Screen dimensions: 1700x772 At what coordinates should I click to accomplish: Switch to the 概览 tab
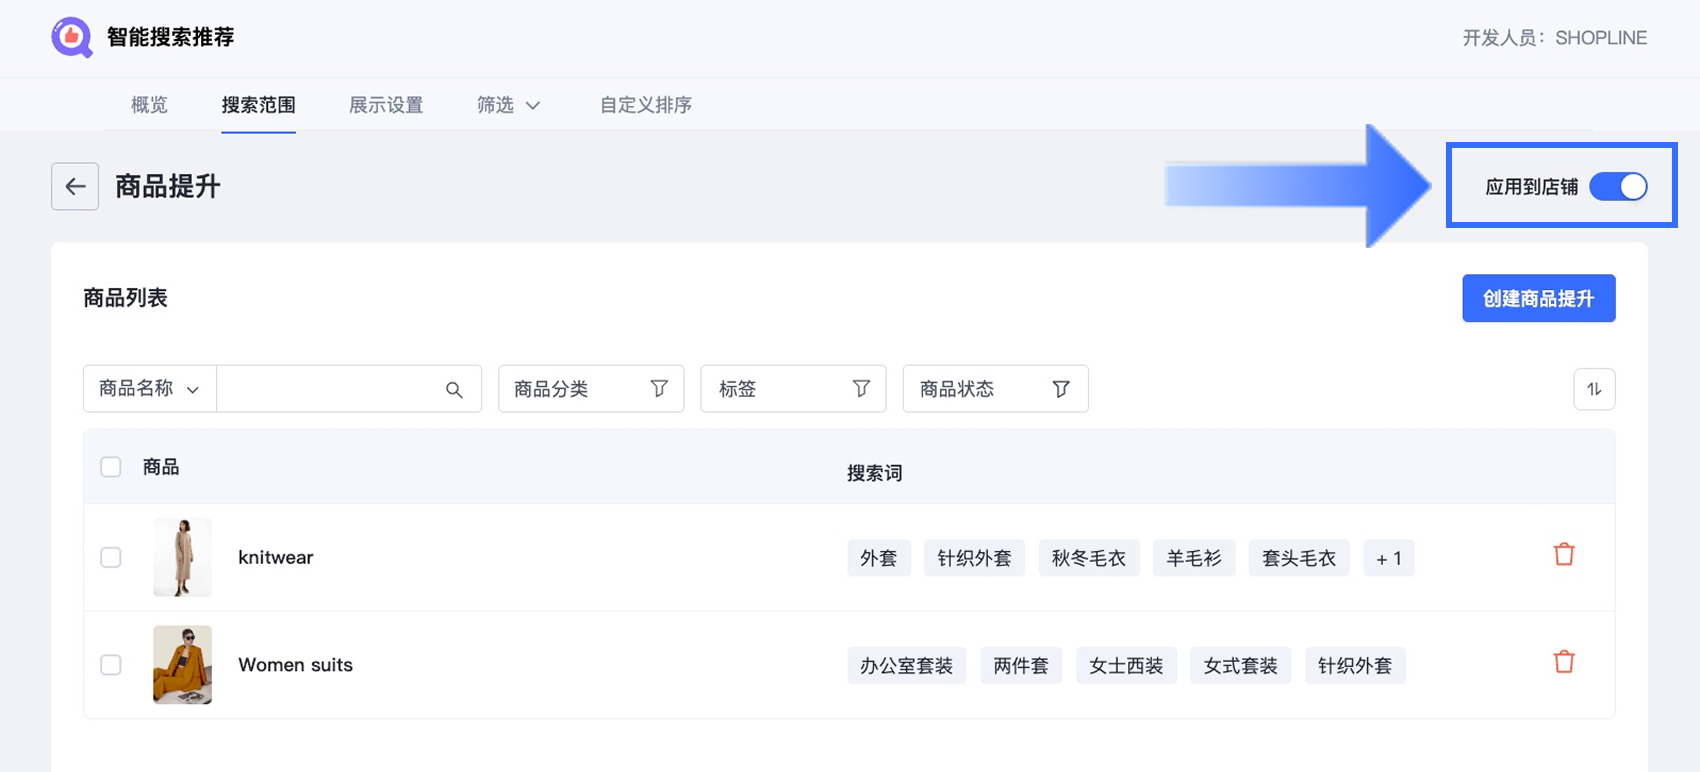tap(149, 105)
